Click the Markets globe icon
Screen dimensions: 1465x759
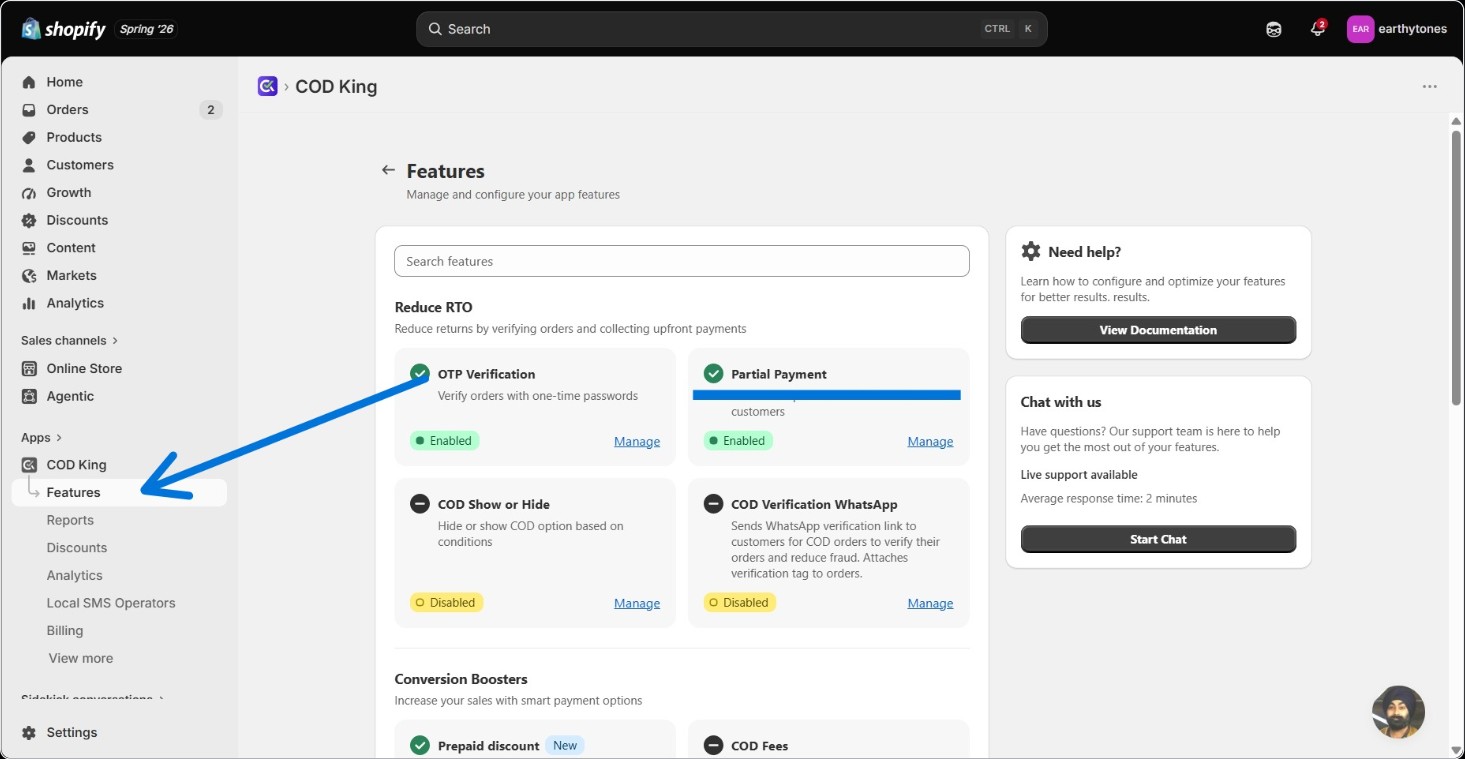tap(29, 275)
